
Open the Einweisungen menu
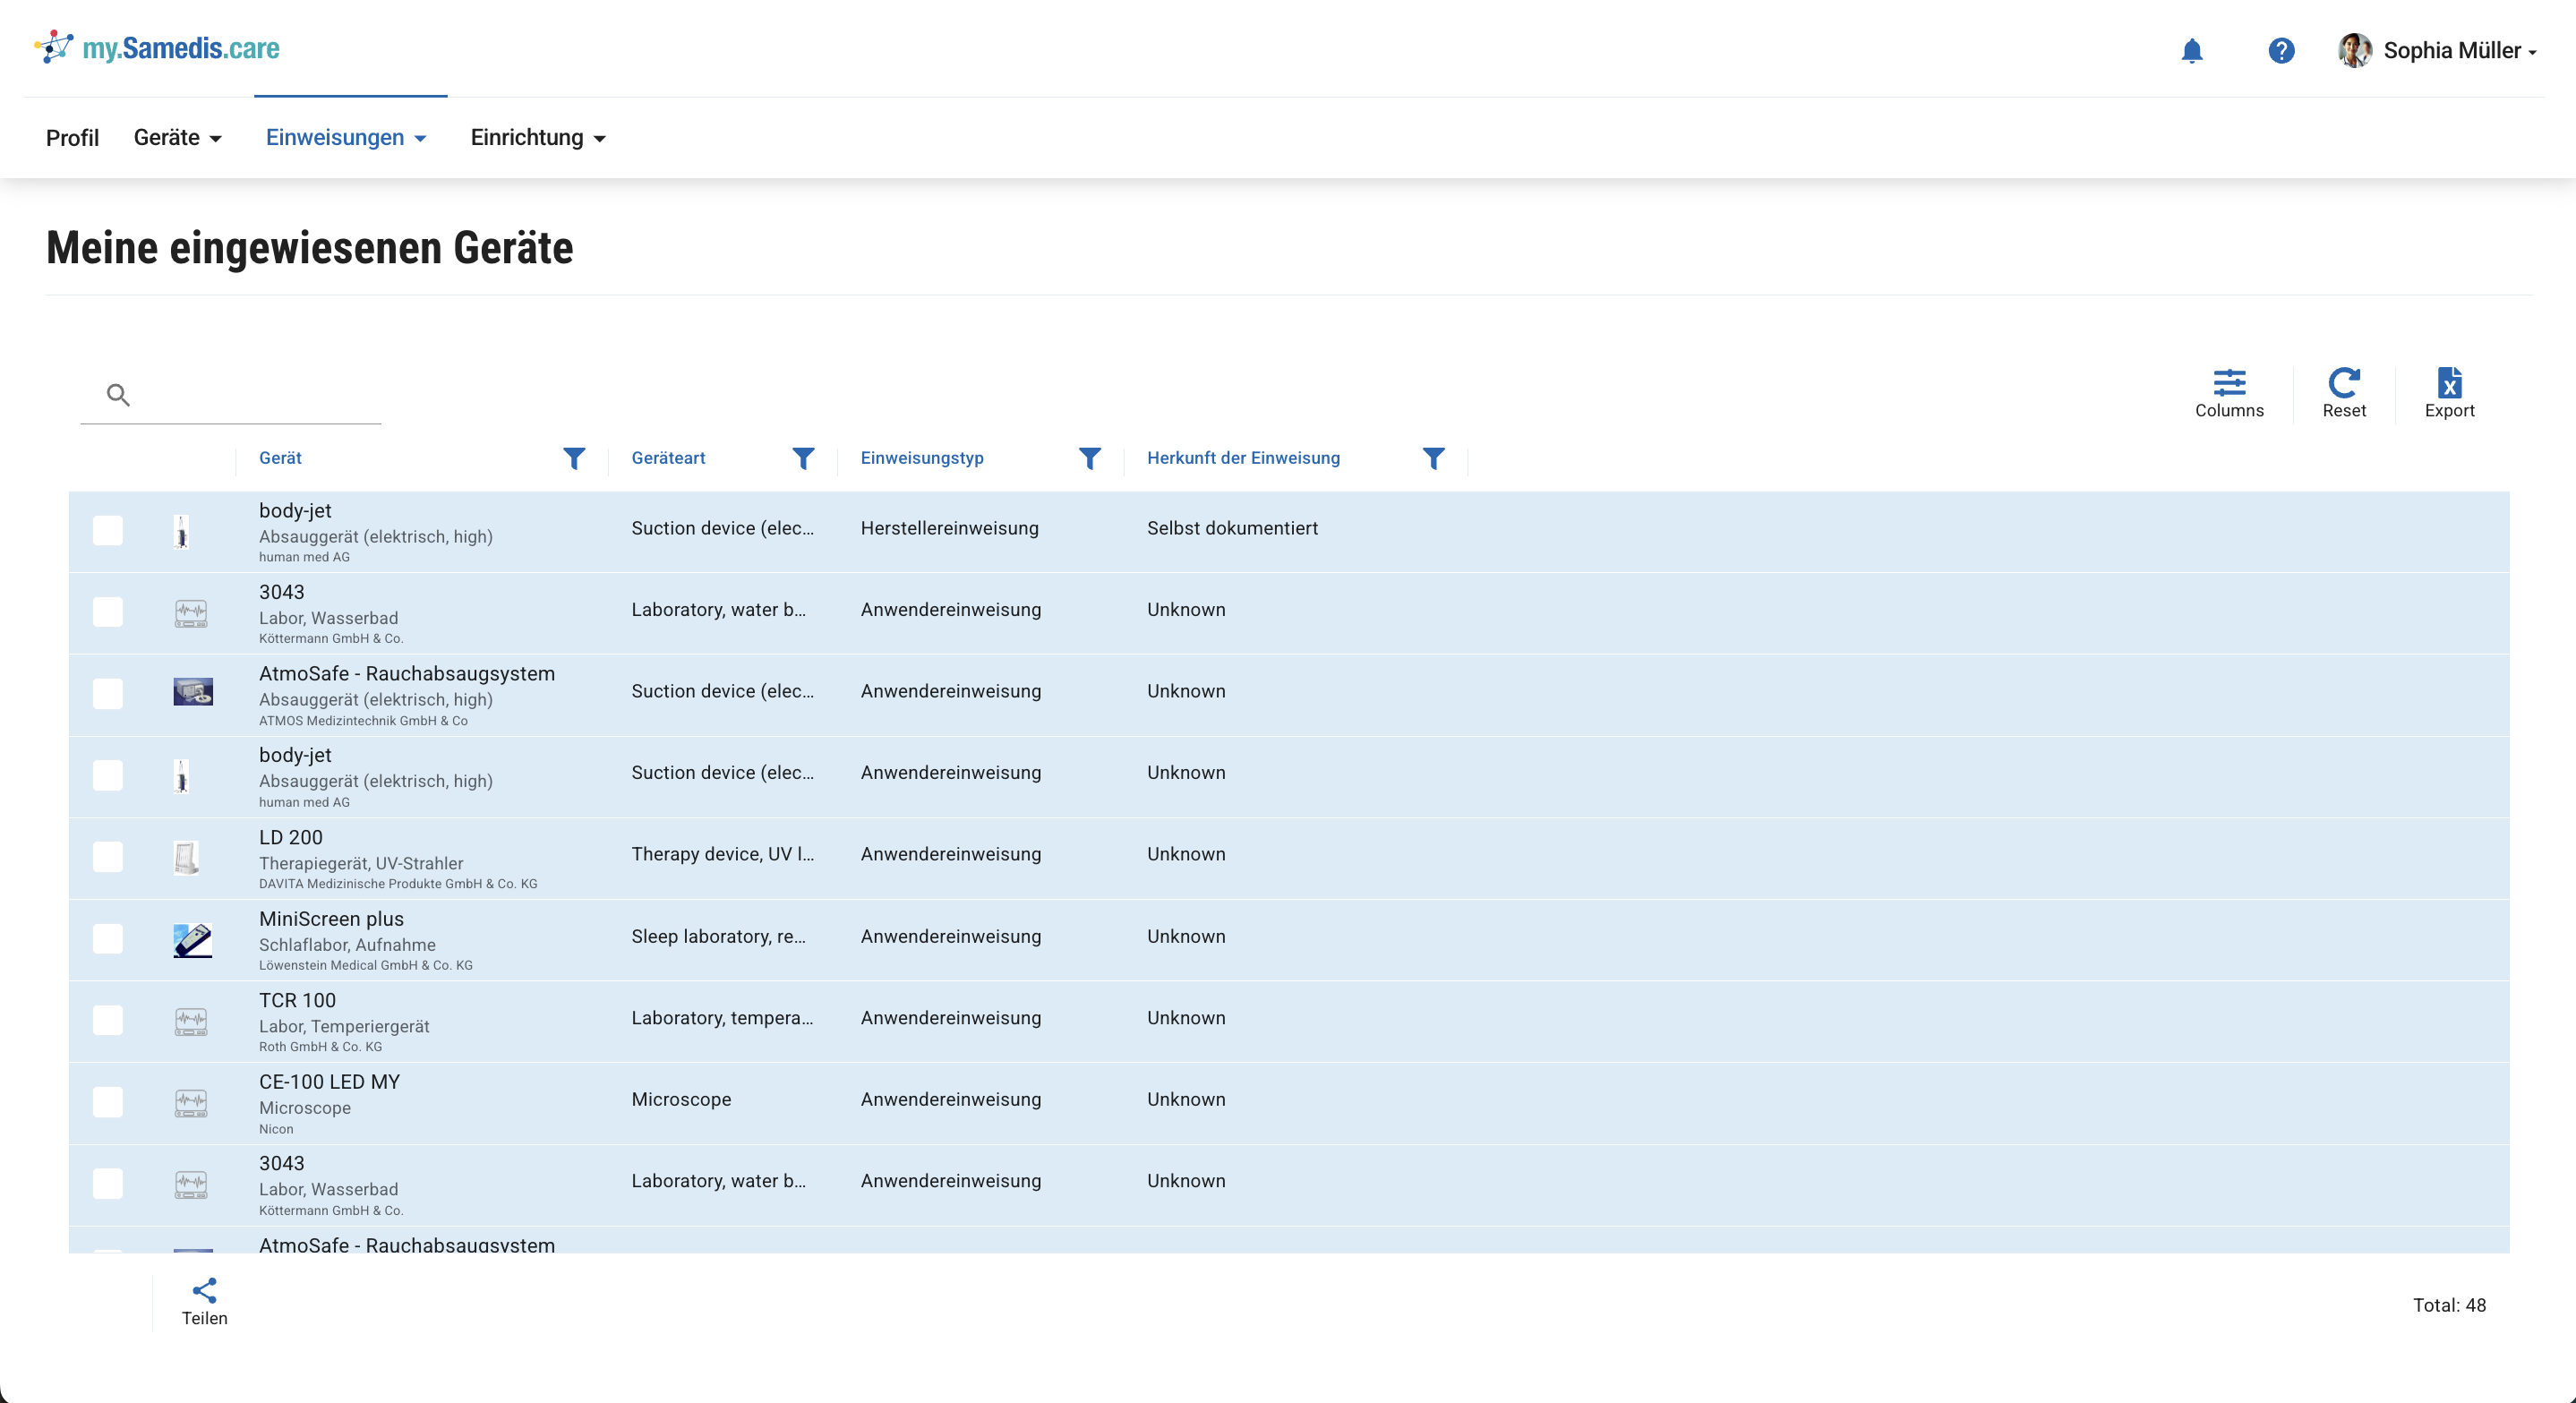pyautogui.click(x=346, y=138)
